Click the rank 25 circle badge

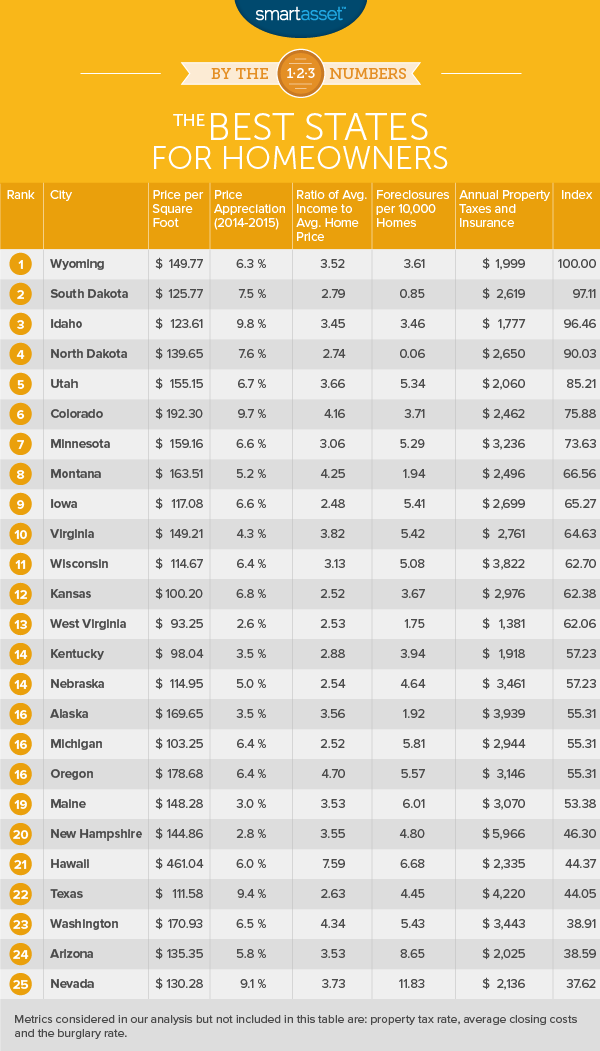point(20,984)
